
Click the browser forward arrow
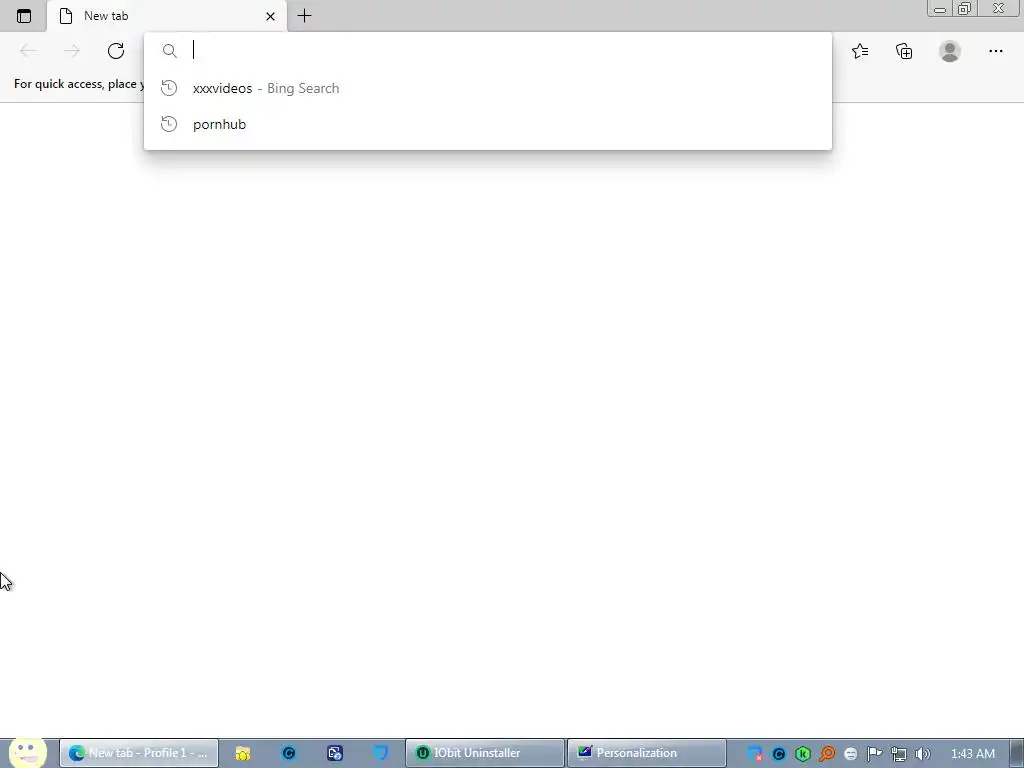(x=72, y=51)
